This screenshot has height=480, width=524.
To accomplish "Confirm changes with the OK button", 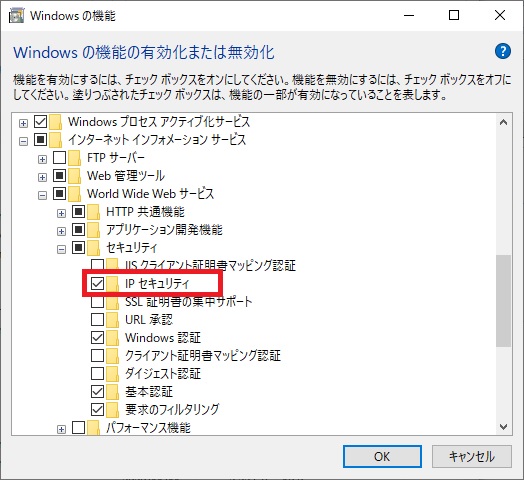I will pos(382,456).
